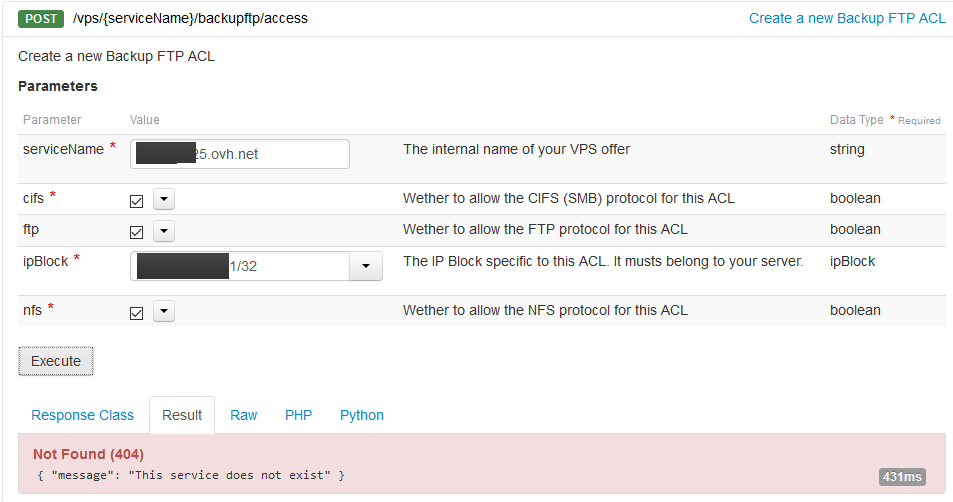Click the Create a new Backup FTP ACL link
The image size is (953, 502).
click(x=847, y=18)
